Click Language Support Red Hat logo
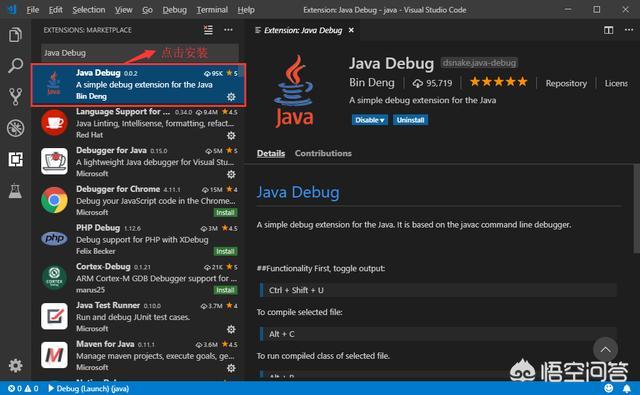The height and width of the screenshot is (395, 640). 54,122
